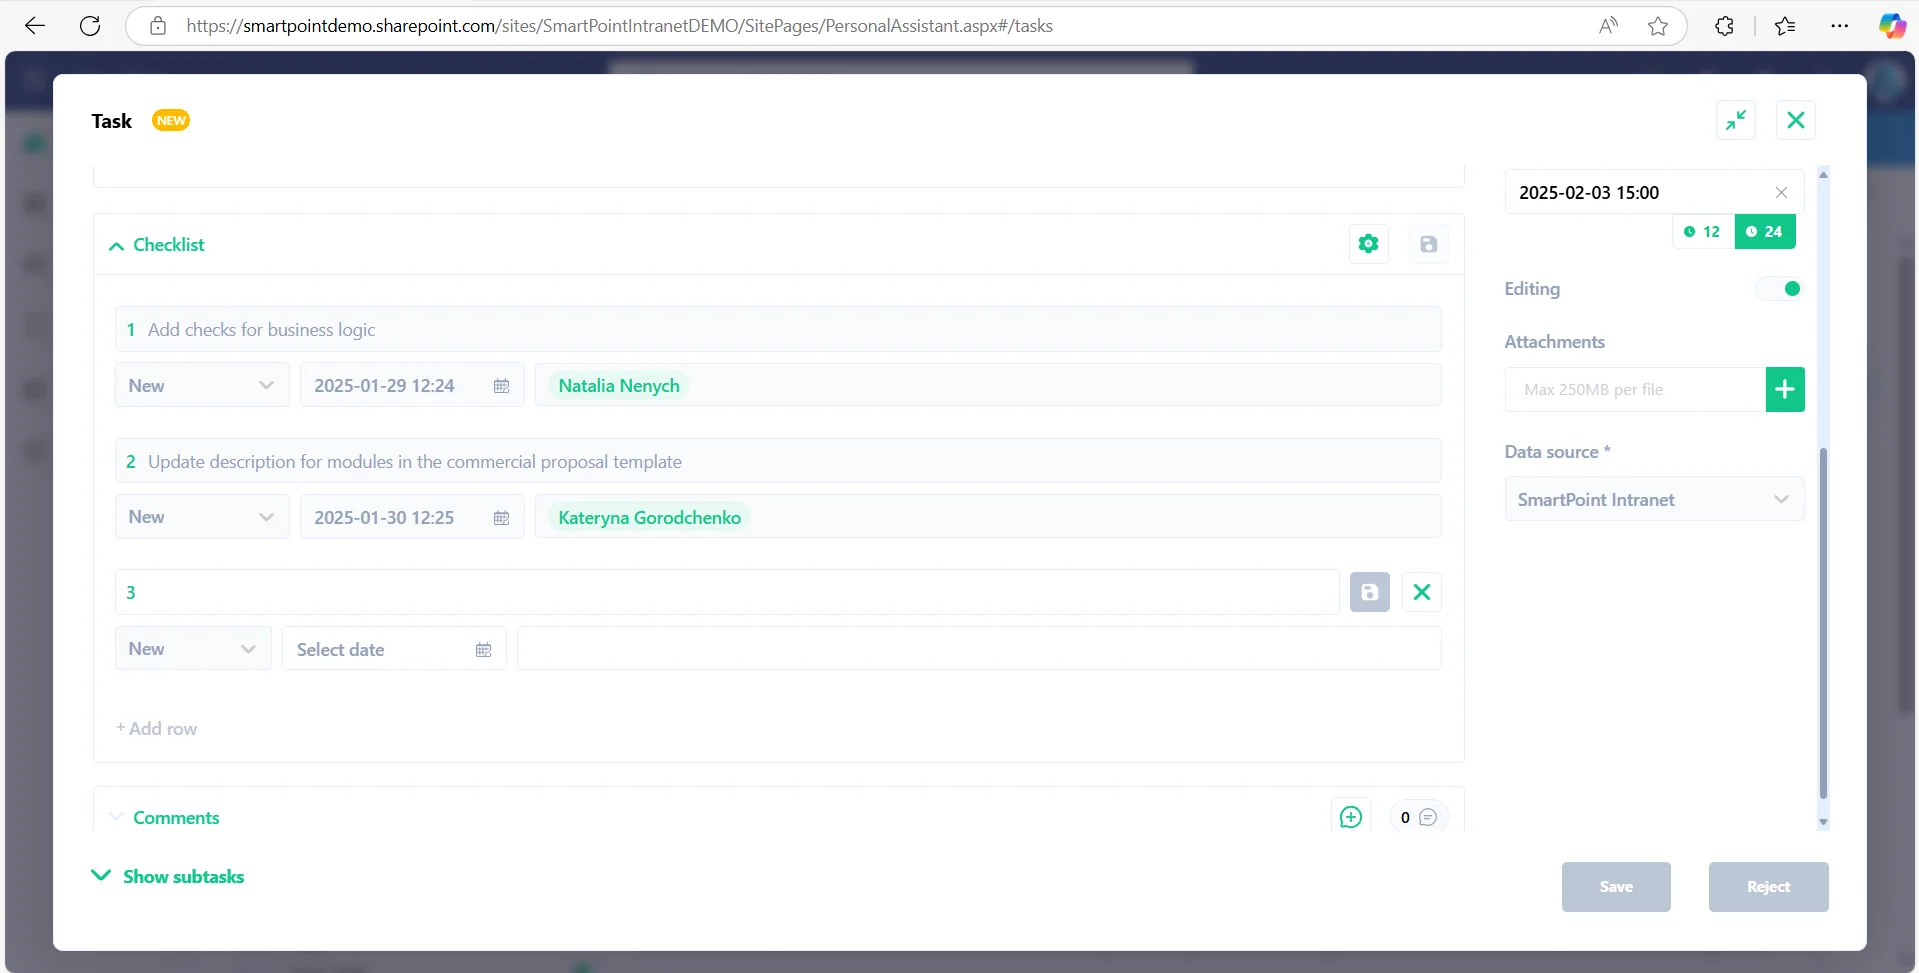This screenshot has width=1919, height=973.
Task: Save the checklist with disk icon
Action: tap(1429, 244)
